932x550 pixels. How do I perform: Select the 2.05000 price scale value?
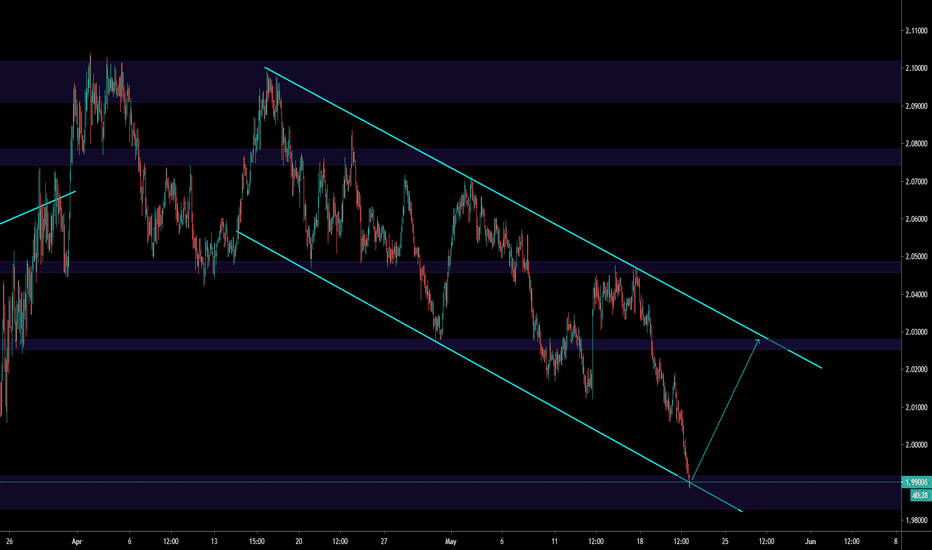916,256
